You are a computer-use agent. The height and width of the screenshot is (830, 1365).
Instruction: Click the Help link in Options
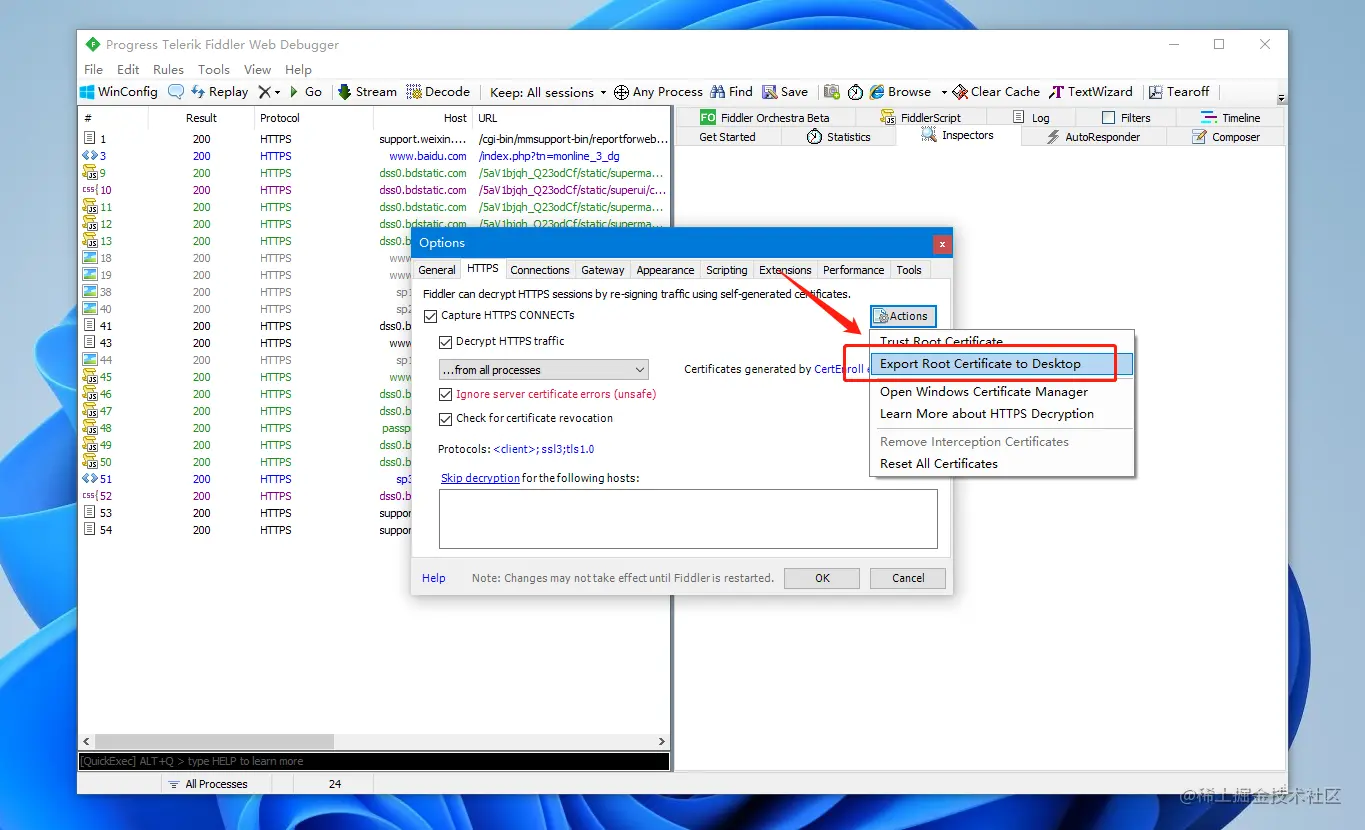click(434, 578)
